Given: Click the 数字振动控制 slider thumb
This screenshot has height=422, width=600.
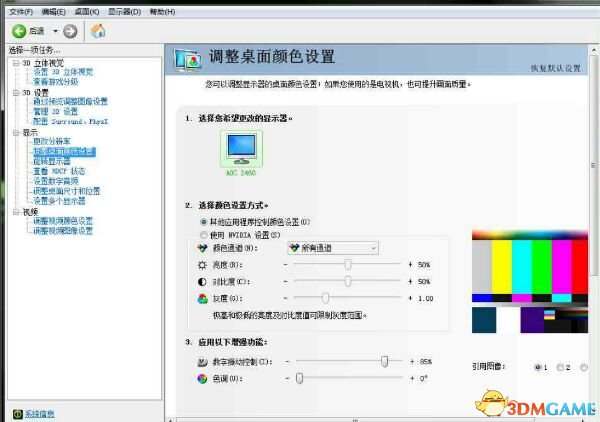Looking at the screenshot, I should (x=385, y=361).
